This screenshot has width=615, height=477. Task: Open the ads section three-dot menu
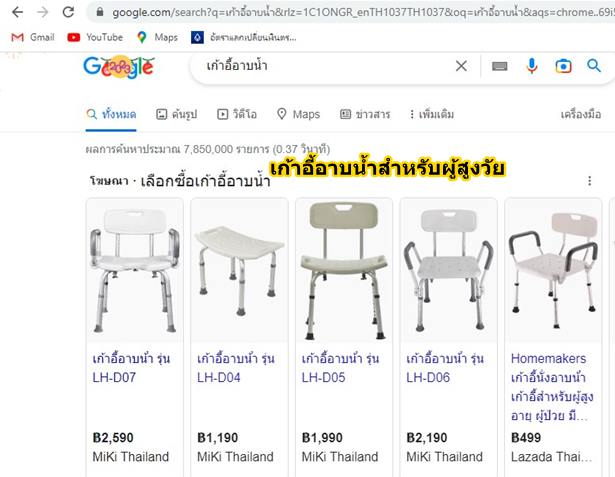click(589, 181)
